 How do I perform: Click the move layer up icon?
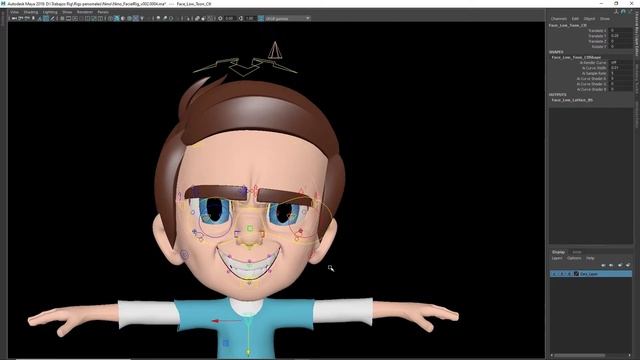coord(603,265)
